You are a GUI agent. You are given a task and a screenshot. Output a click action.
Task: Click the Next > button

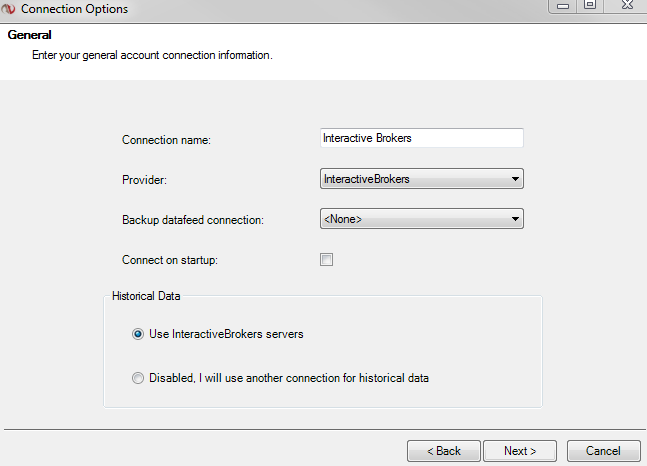[x=520, y=451]
